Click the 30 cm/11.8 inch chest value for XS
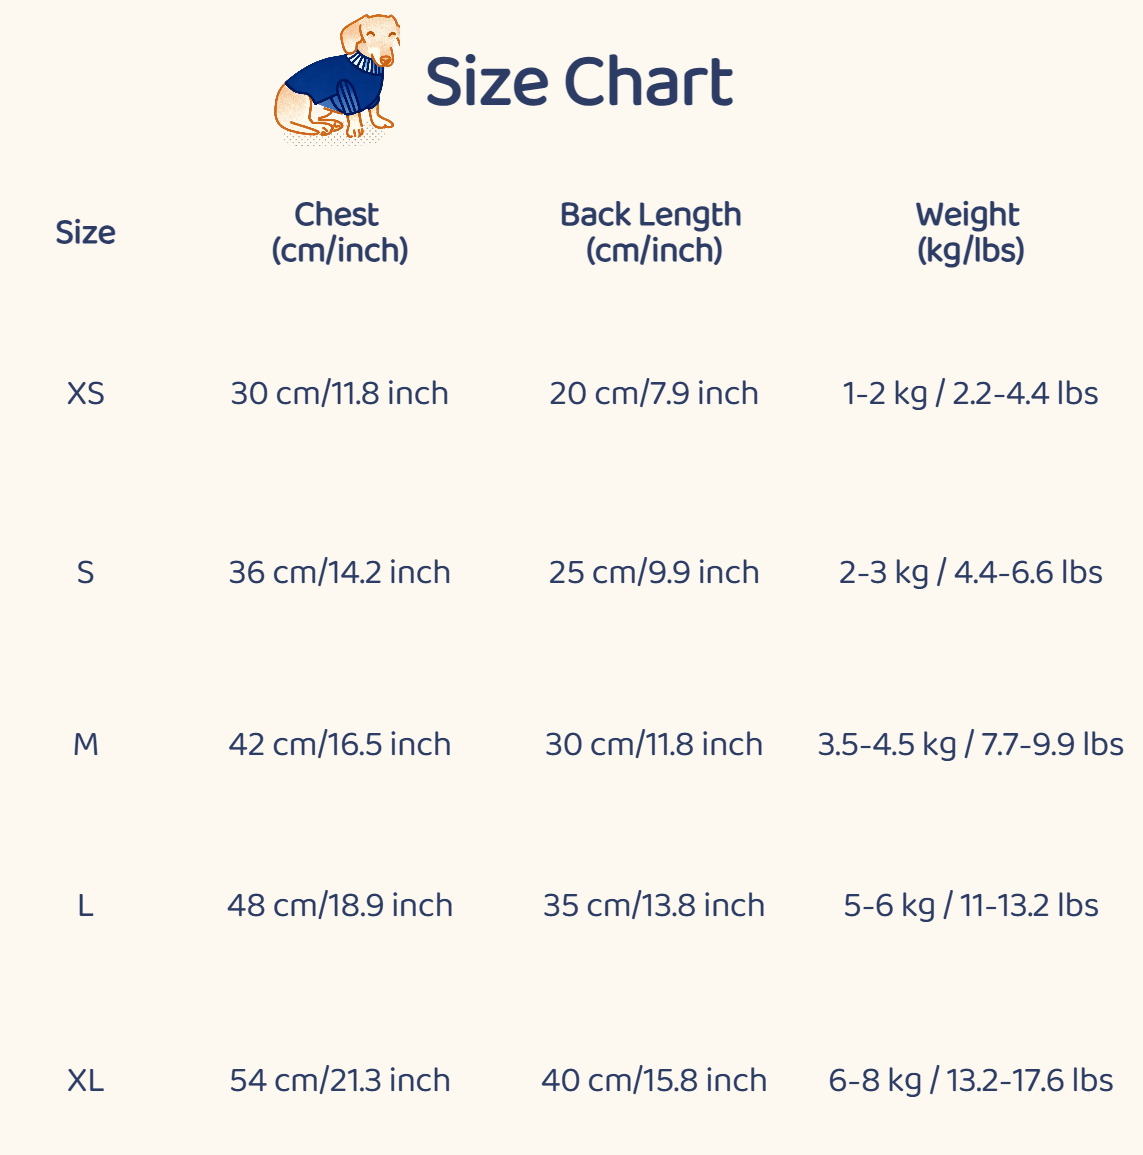Screen dimensions: 1143x1155 point(339,393)
